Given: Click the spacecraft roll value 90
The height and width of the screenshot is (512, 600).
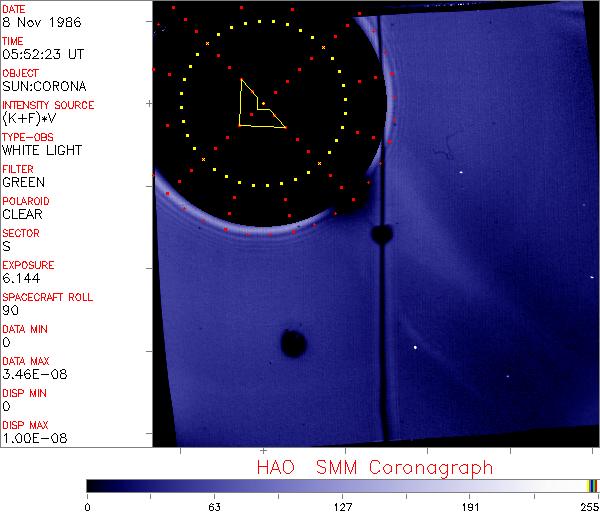Looking at the screenshot, I should tap(10, 310).
